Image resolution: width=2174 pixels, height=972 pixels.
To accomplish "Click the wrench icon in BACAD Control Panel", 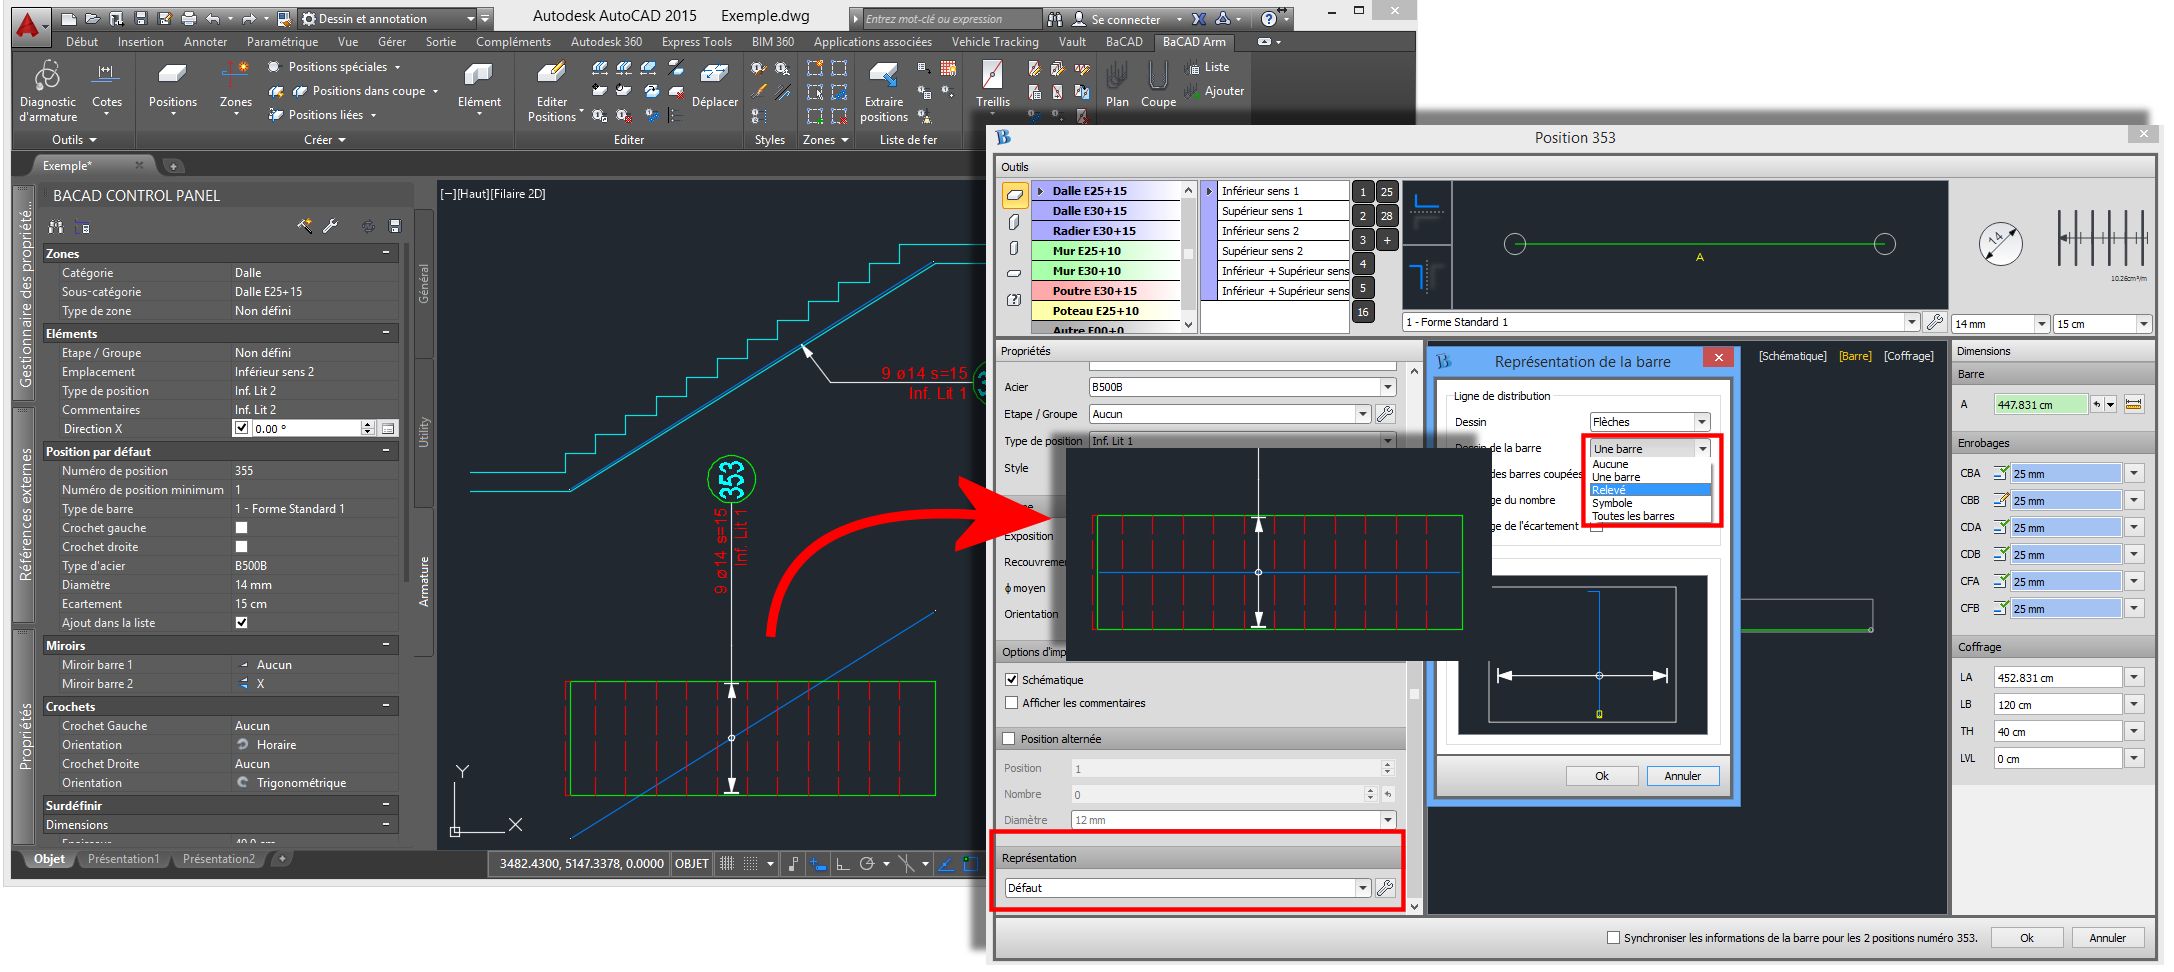I will coord(331,227).
